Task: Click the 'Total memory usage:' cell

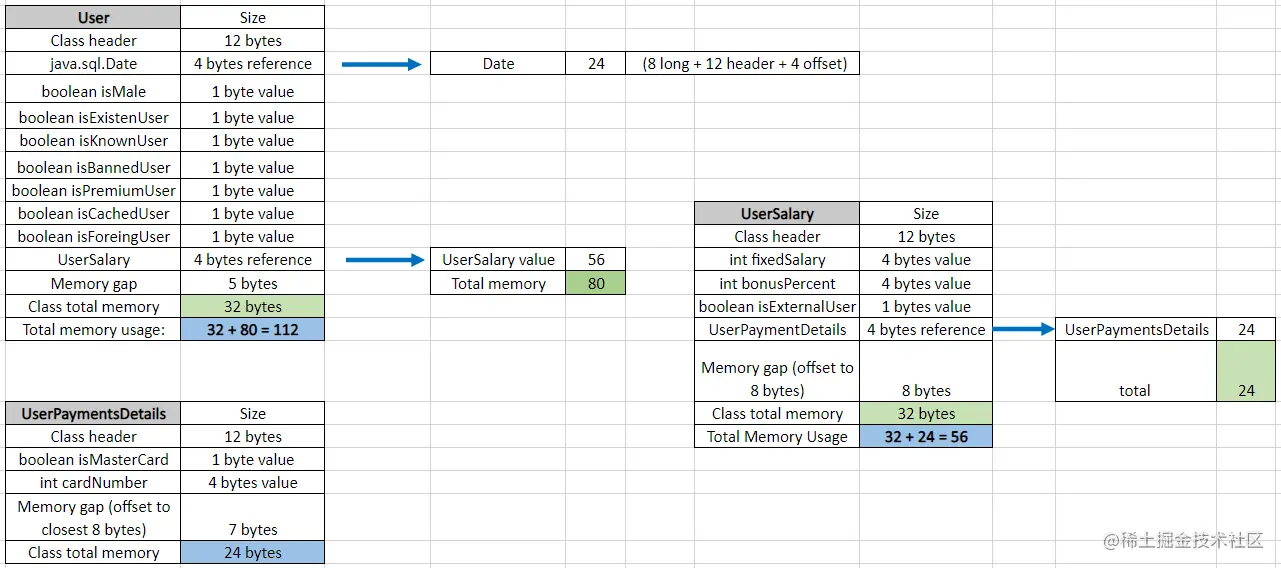Action: [93, 329]
